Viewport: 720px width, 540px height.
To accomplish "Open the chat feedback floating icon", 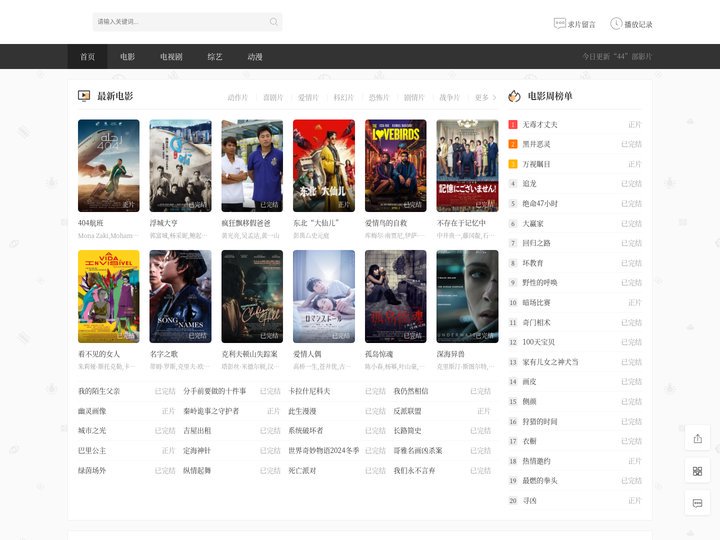I will (698, 503).
